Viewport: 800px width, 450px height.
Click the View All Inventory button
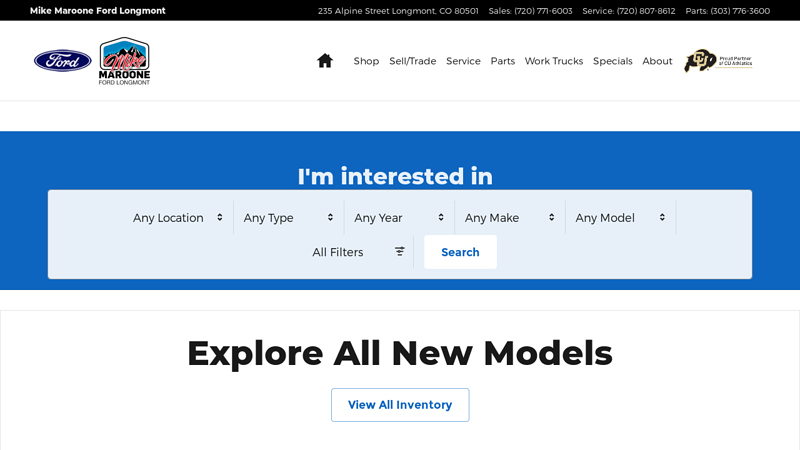pyautogui.click(x=400, y=405)
